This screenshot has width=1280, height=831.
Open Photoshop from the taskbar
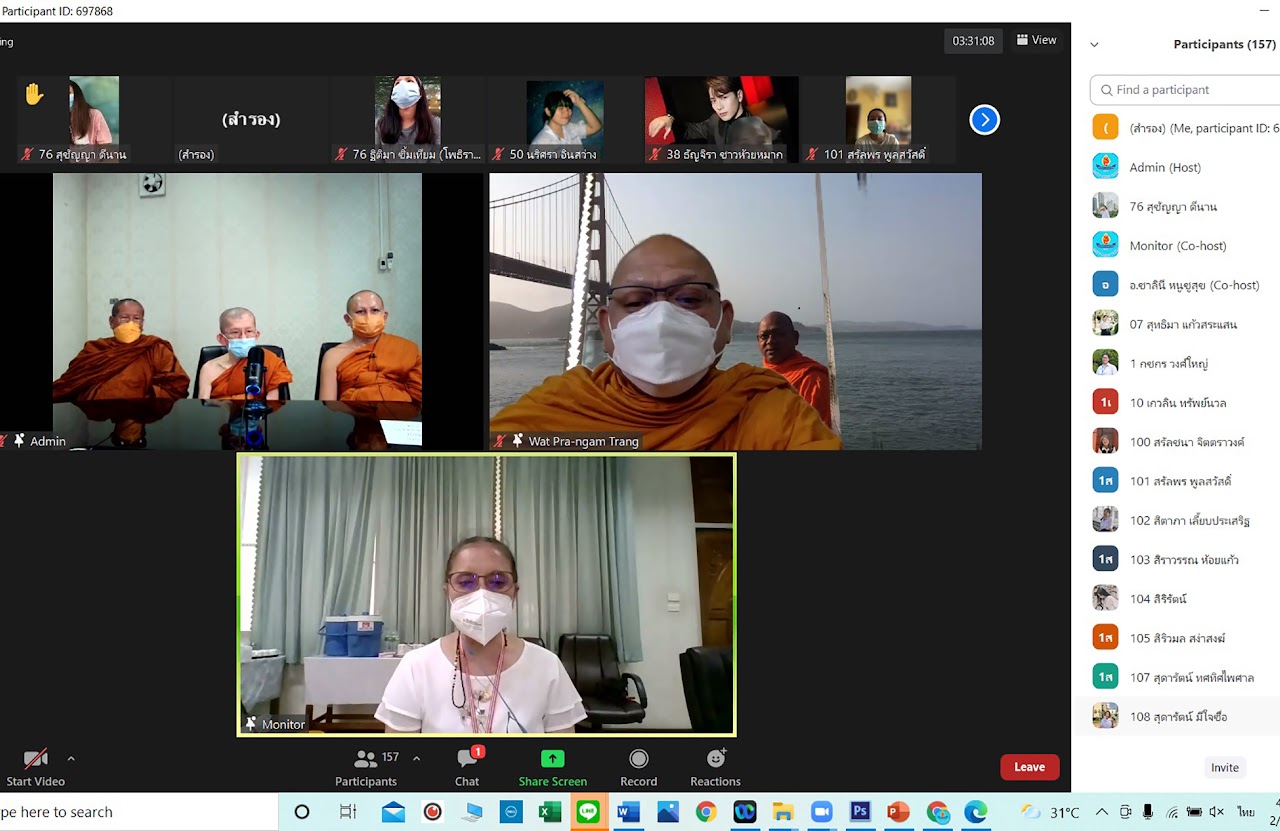pyautogui.click(x=860, y=812)
